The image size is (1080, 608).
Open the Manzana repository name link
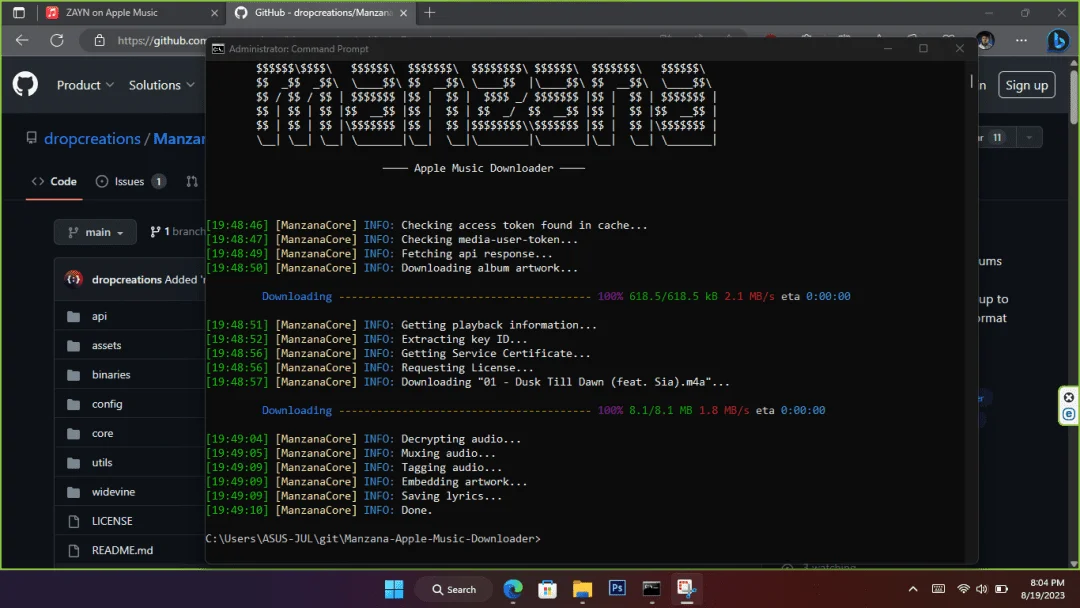[179, 138]
